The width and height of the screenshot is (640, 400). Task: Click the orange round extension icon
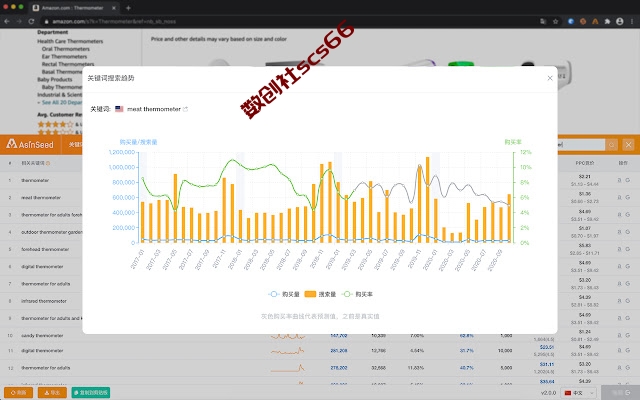pyautogui.click(x=583, y=21)
